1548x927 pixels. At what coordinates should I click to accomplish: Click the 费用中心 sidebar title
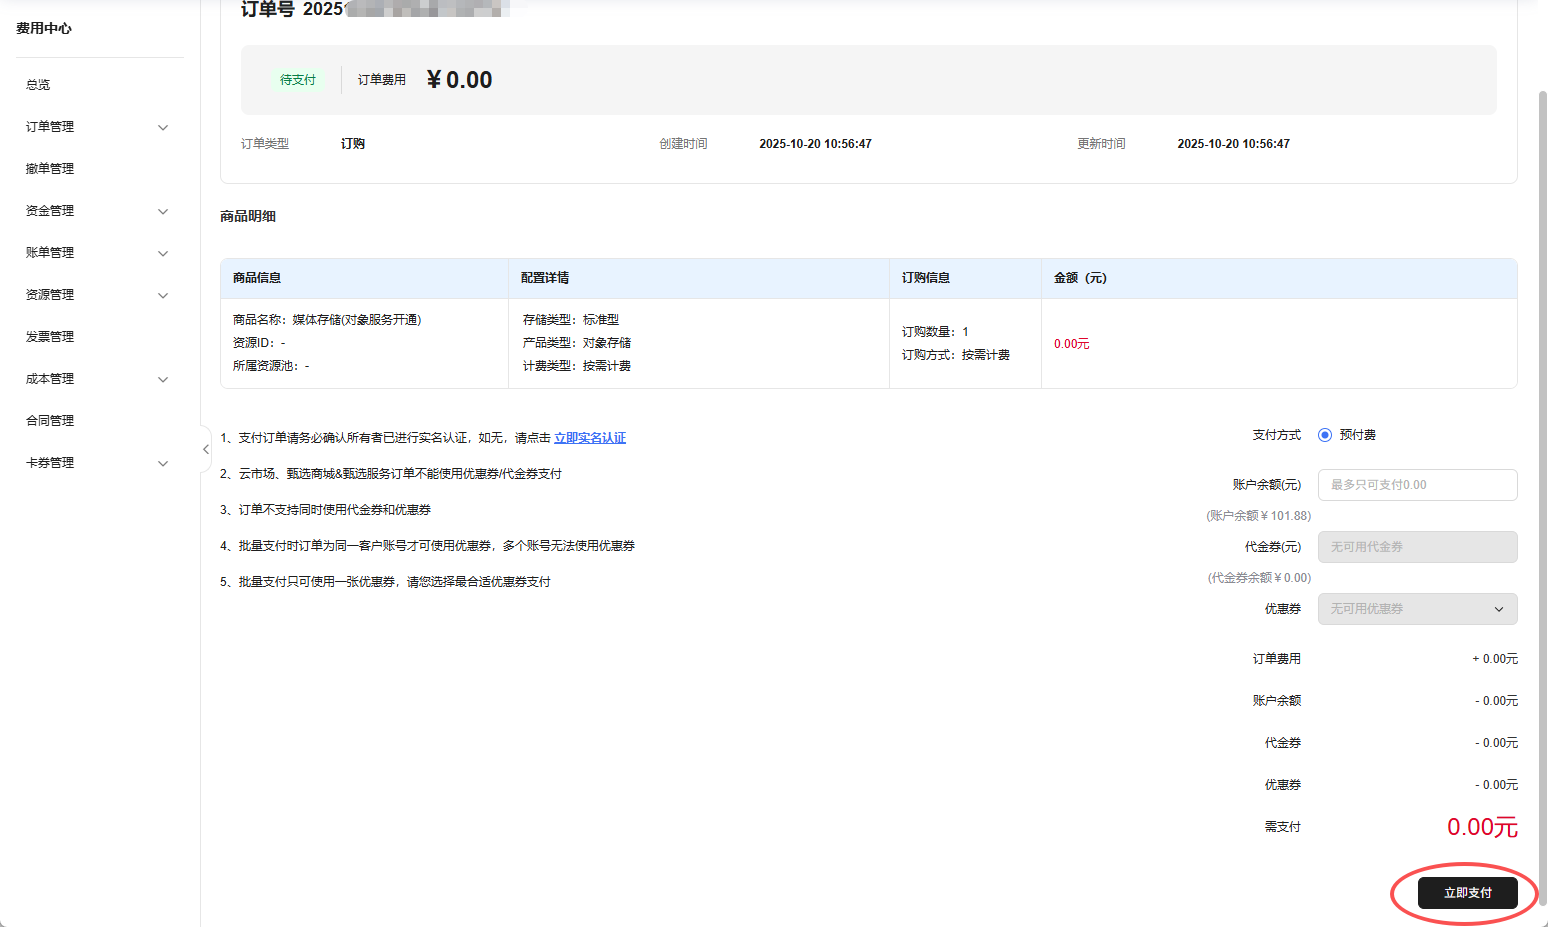click(44, 28)
